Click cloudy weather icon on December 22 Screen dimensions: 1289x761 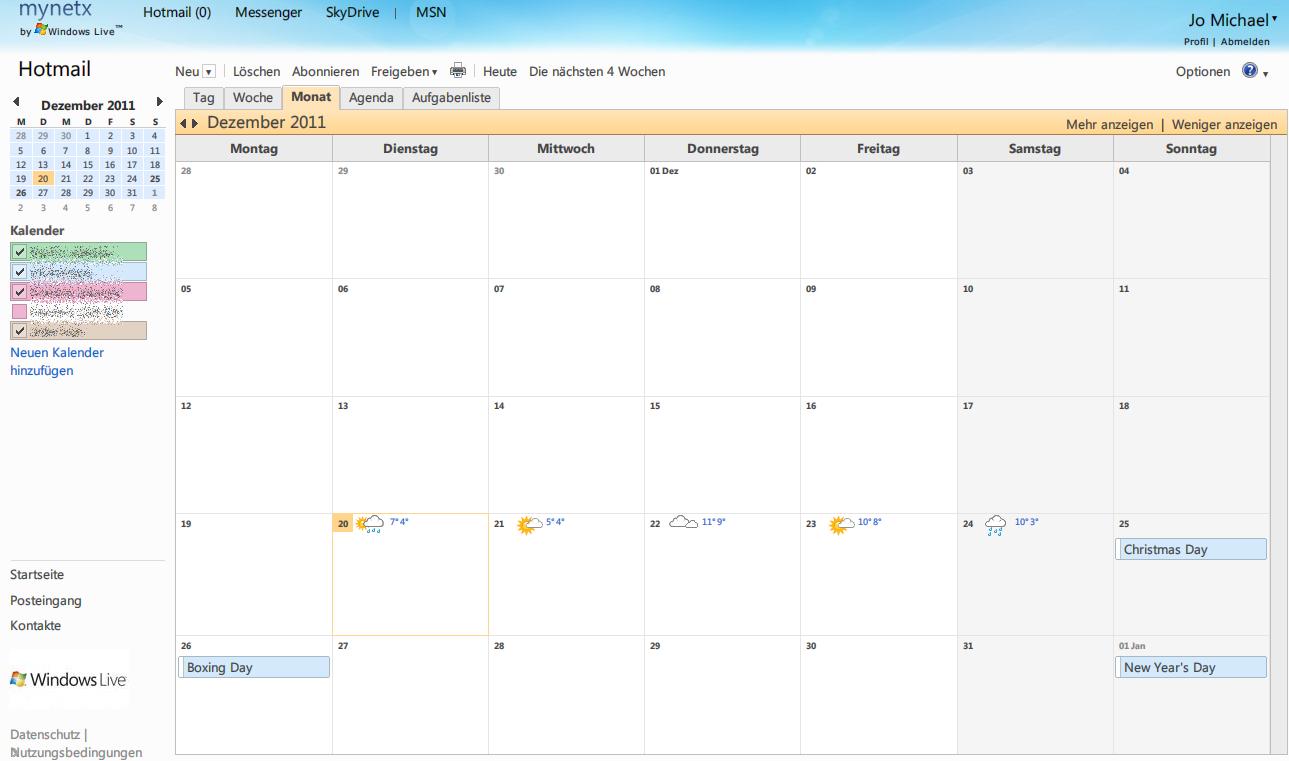(x=683, y=522)
